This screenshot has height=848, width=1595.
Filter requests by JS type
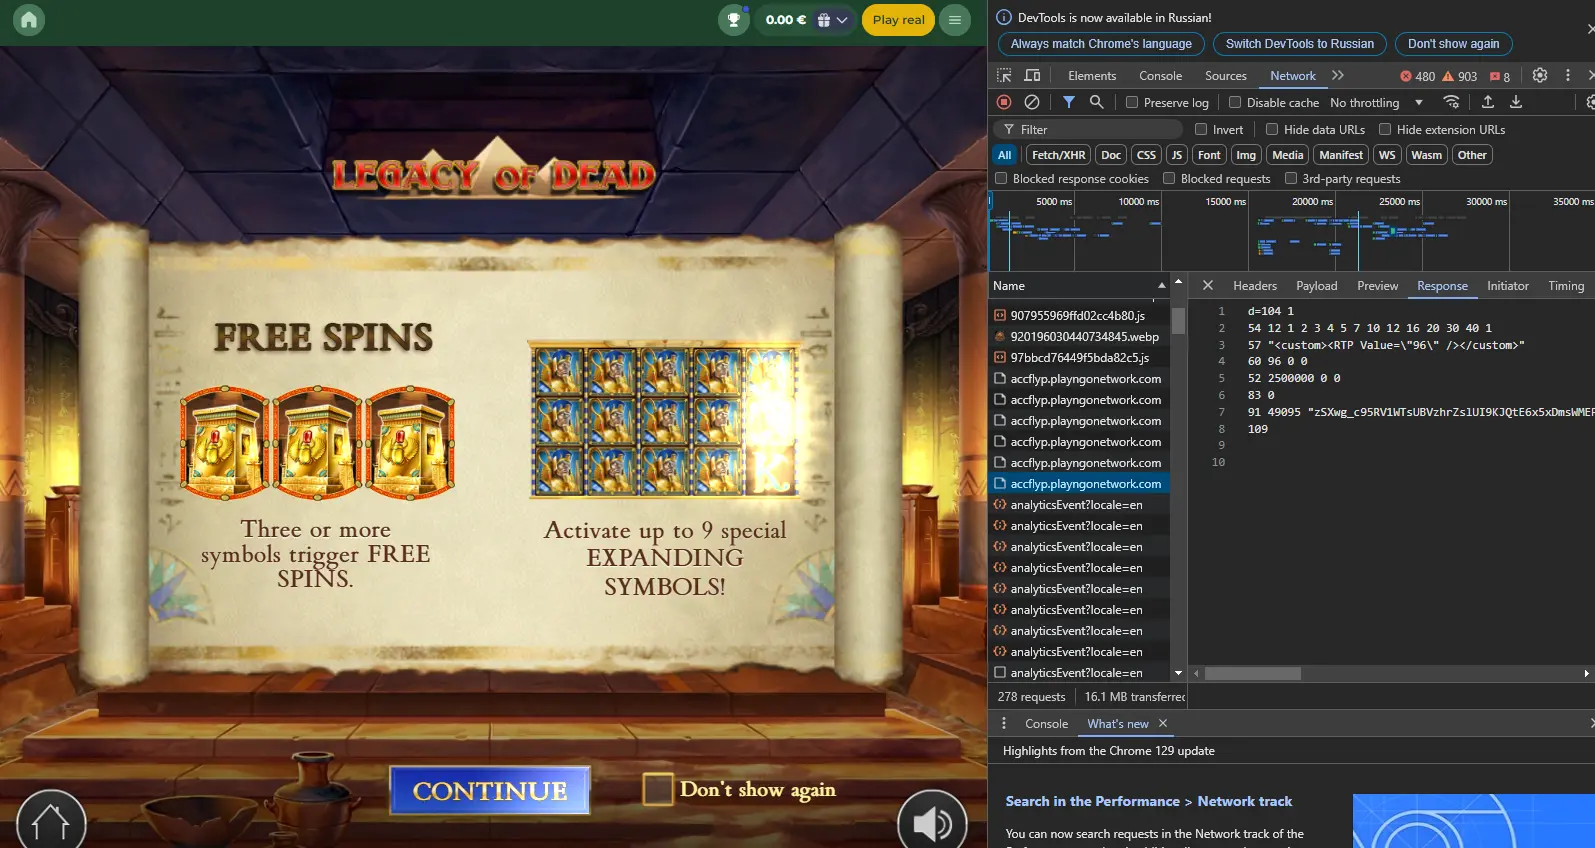(1177, 155)
